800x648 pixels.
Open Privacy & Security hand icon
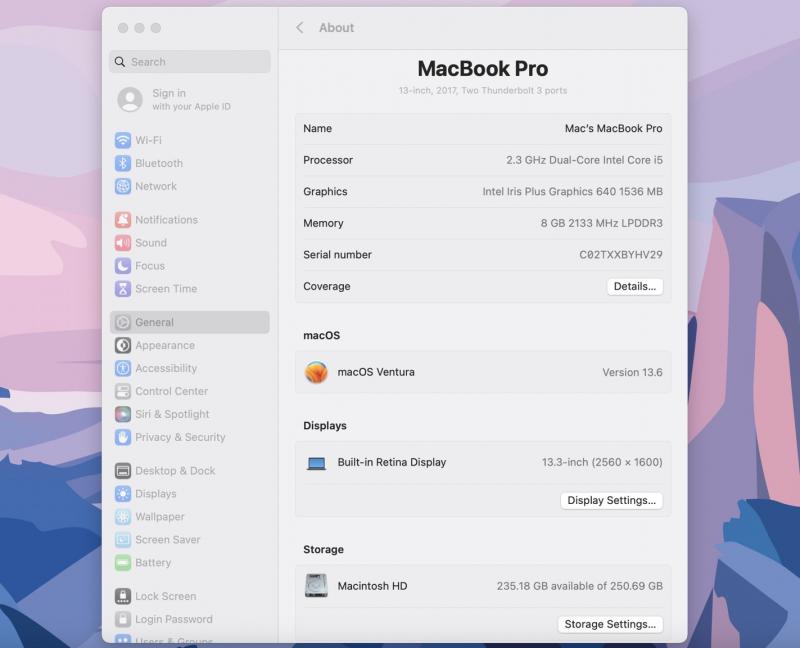(x=122, y=437)
